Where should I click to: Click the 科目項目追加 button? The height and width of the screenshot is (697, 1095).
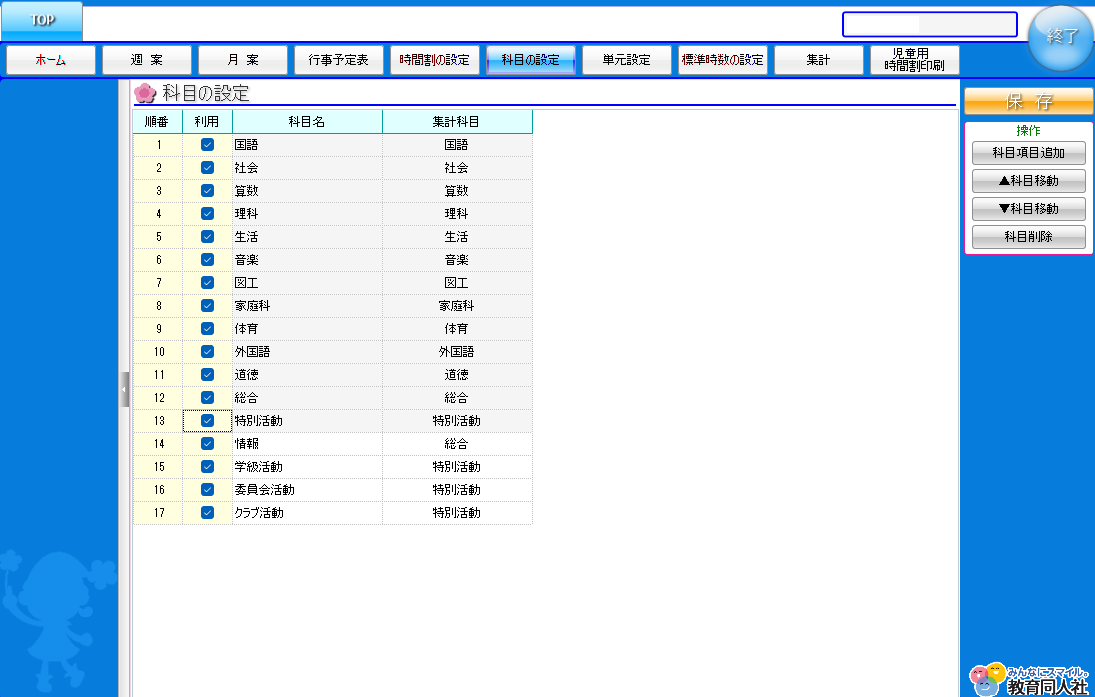1028,153
